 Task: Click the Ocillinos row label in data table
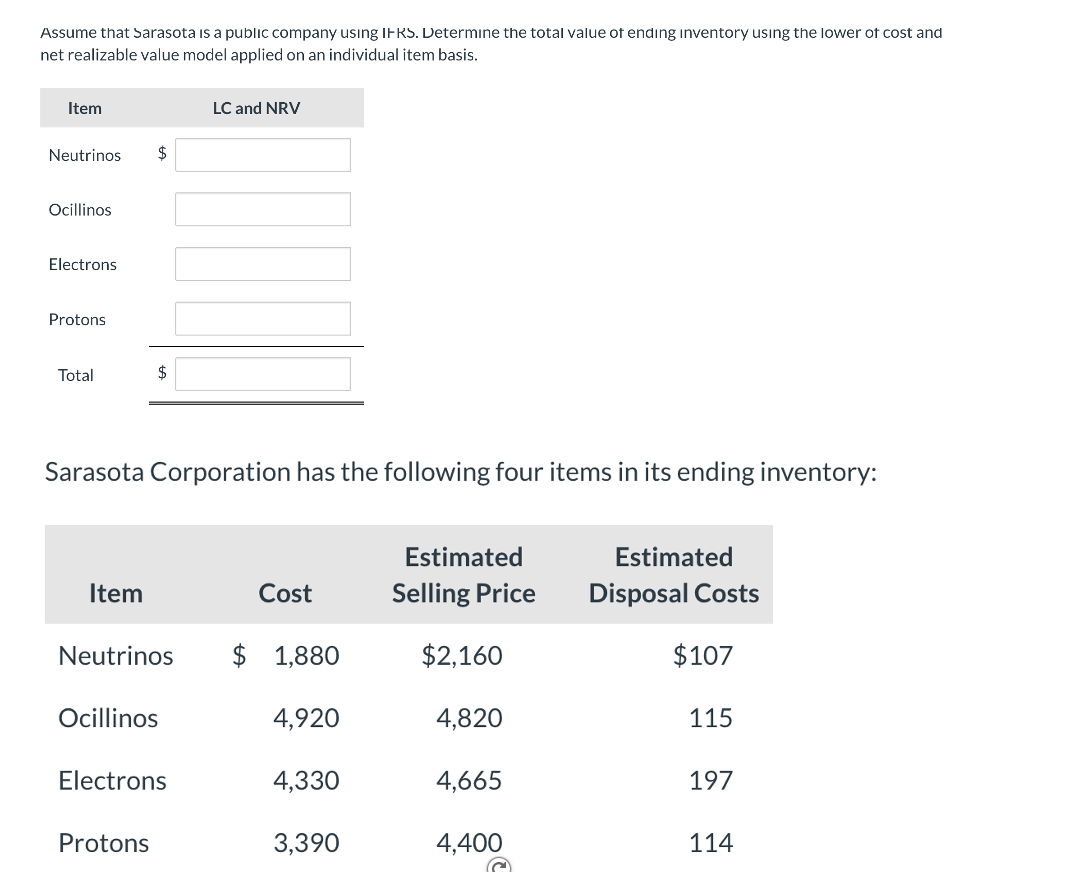pyautogui.click(x=108, y=718)
